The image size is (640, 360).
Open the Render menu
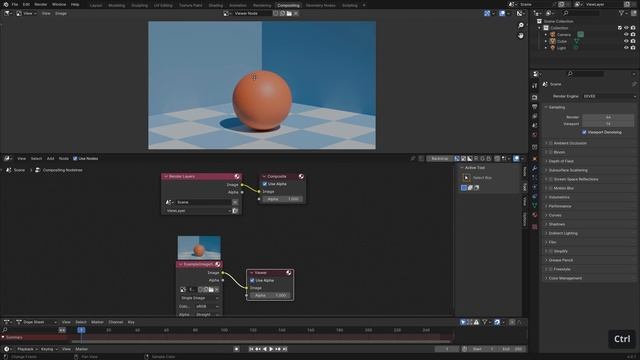pos(40,4)
